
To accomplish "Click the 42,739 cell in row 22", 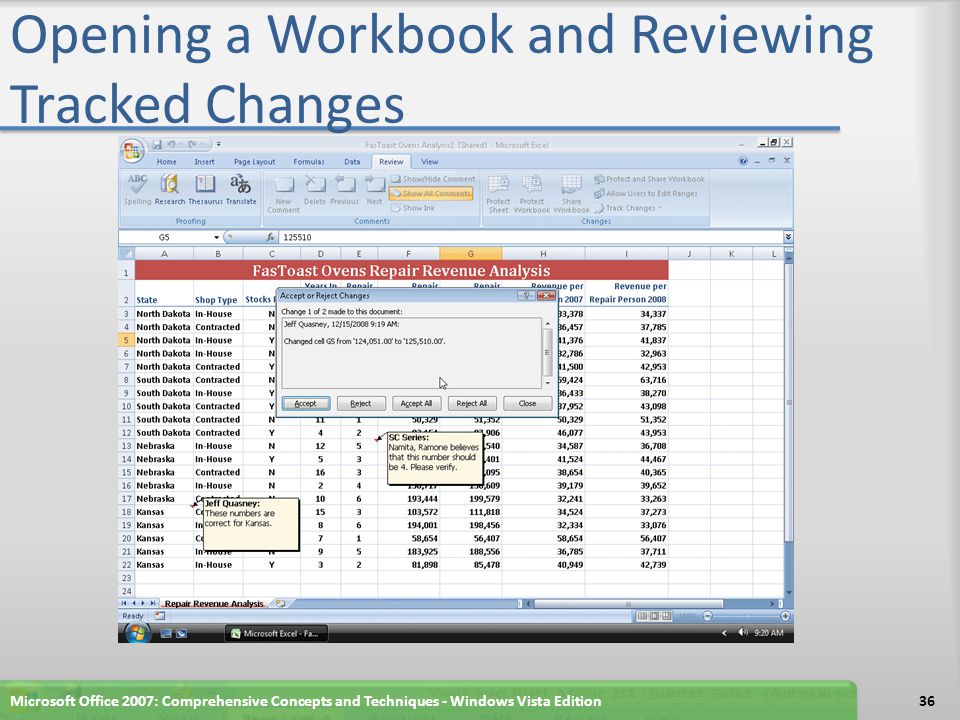I will (626, 564).
